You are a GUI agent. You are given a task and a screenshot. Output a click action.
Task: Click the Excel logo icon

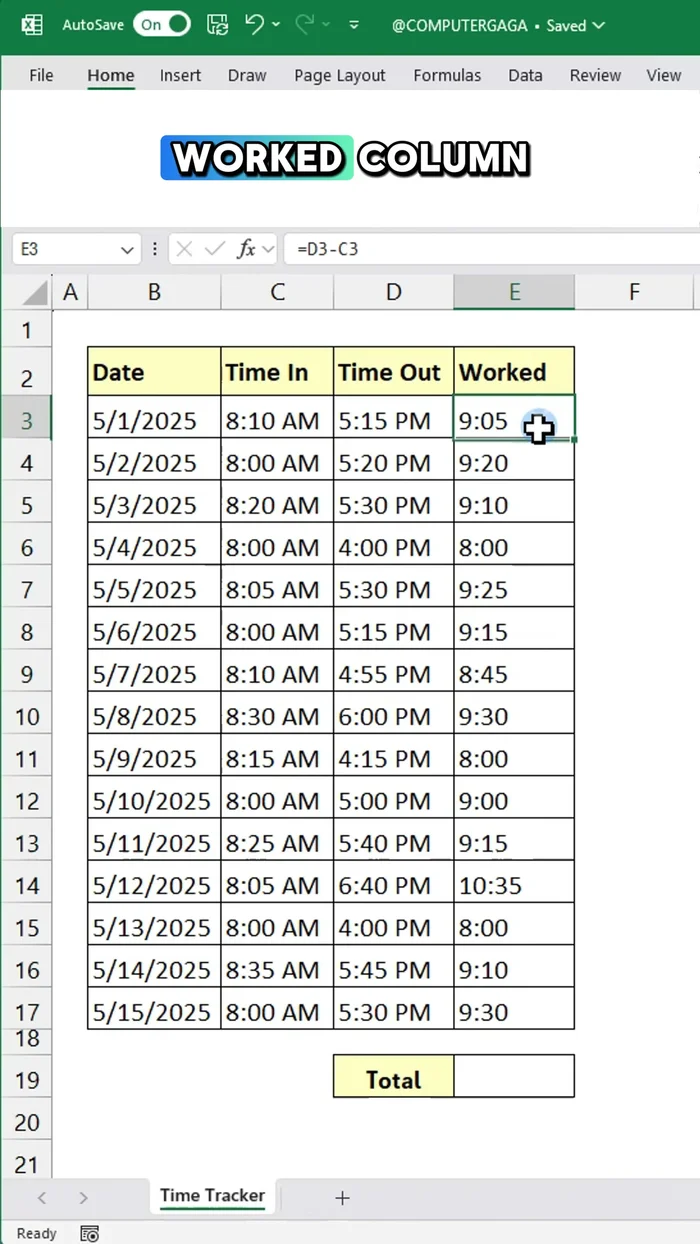tap(32, 25)
